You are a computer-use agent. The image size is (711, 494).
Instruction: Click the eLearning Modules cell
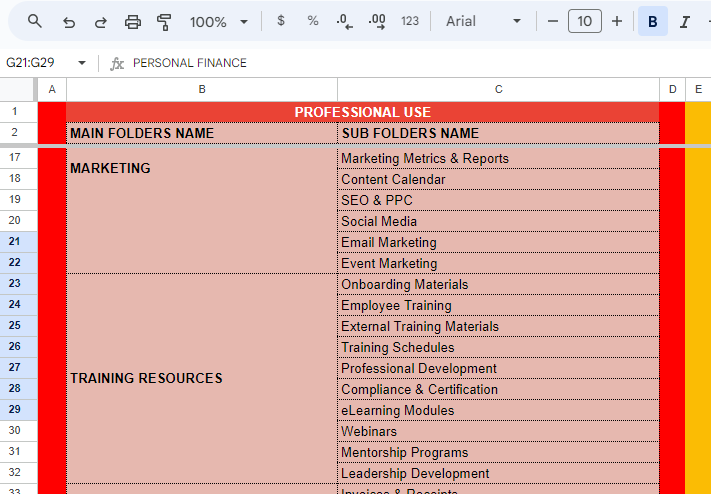(x=498, y=410)
